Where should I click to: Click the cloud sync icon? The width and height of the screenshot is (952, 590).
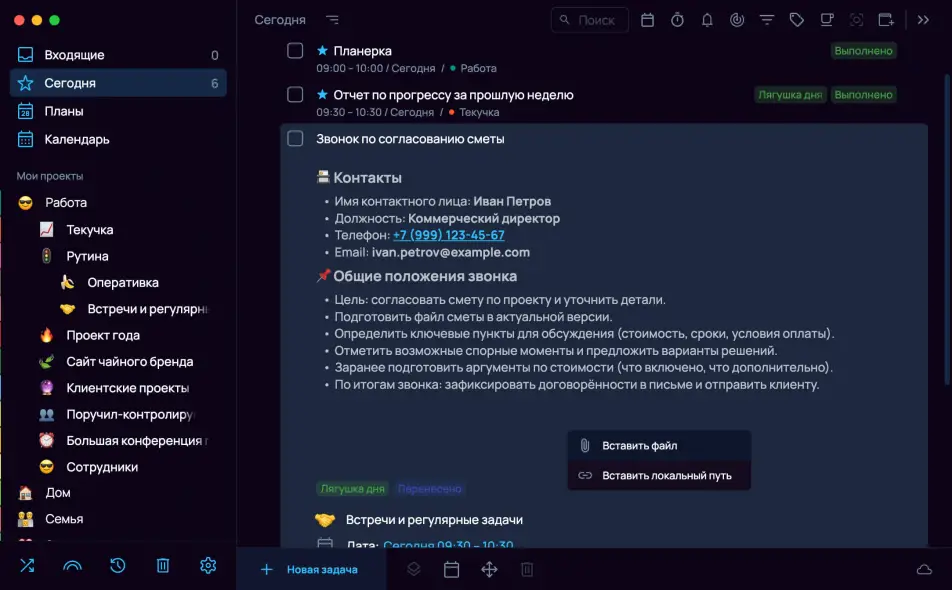[924, 570]
